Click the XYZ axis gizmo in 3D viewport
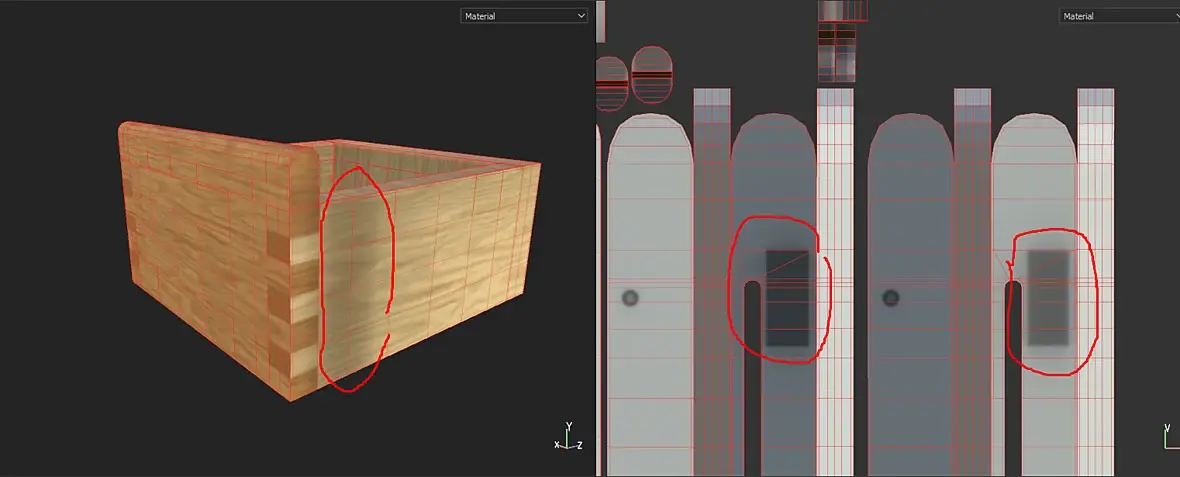The image size is (1180, 477). pos(568,436)
